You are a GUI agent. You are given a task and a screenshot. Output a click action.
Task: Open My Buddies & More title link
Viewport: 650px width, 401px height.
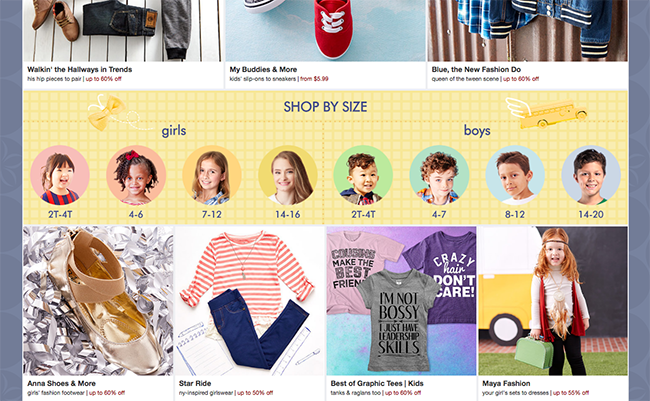[263, 69]
